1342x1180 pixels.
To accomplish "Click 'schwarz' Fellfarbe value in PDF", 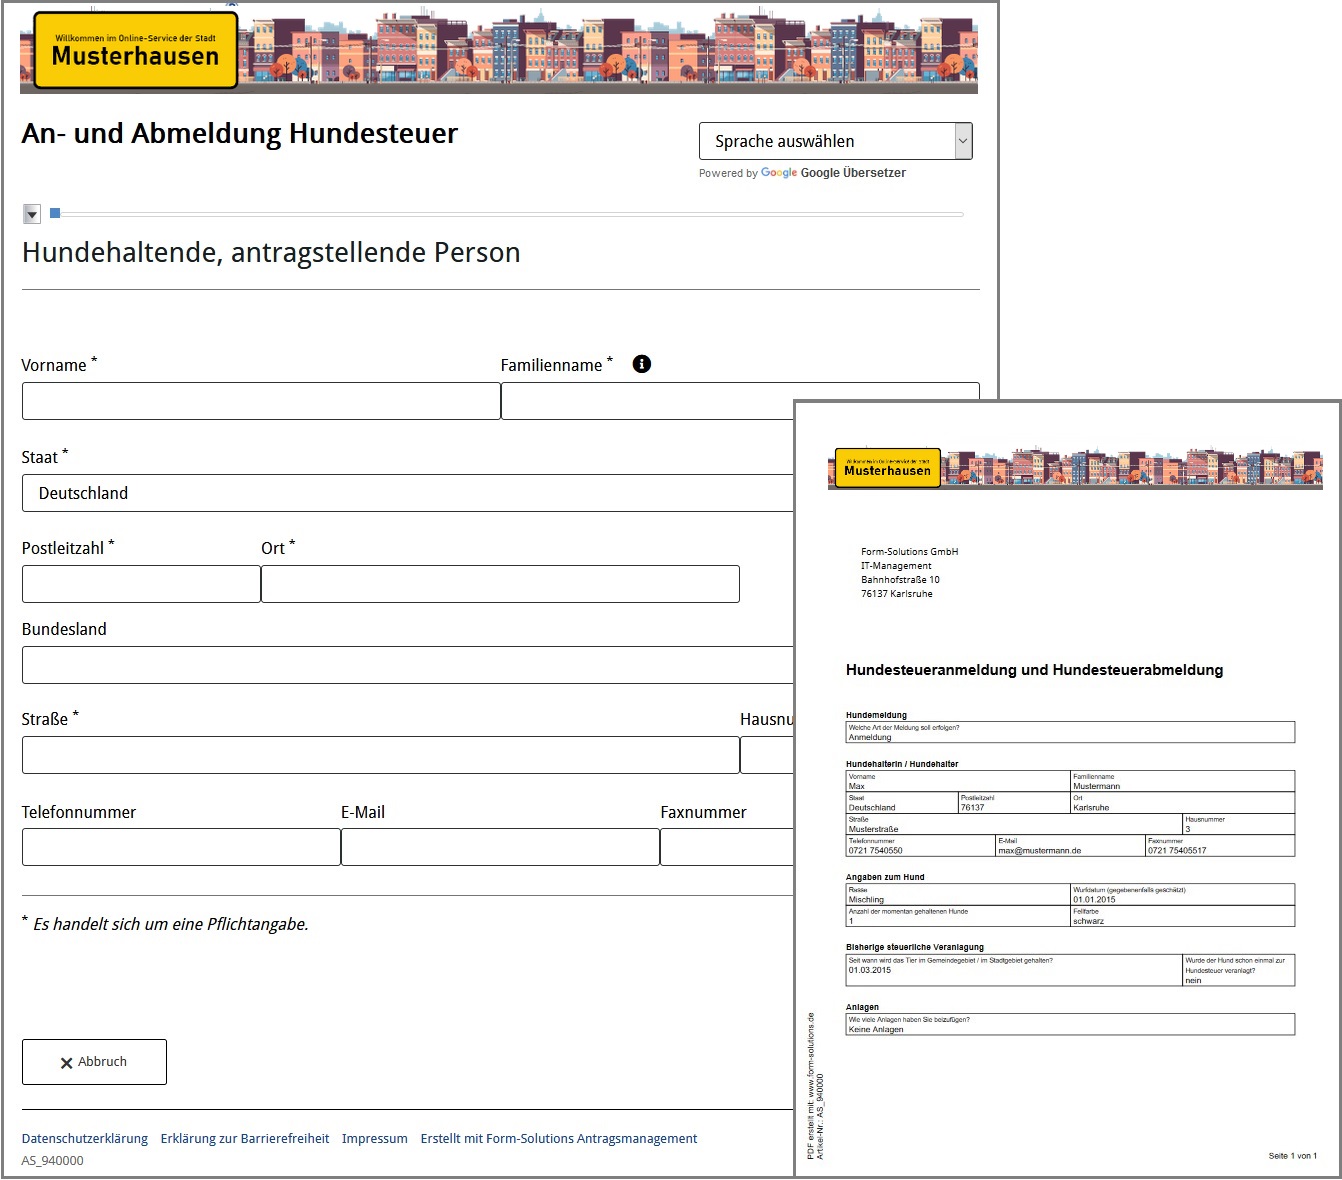I will 1088,921.
